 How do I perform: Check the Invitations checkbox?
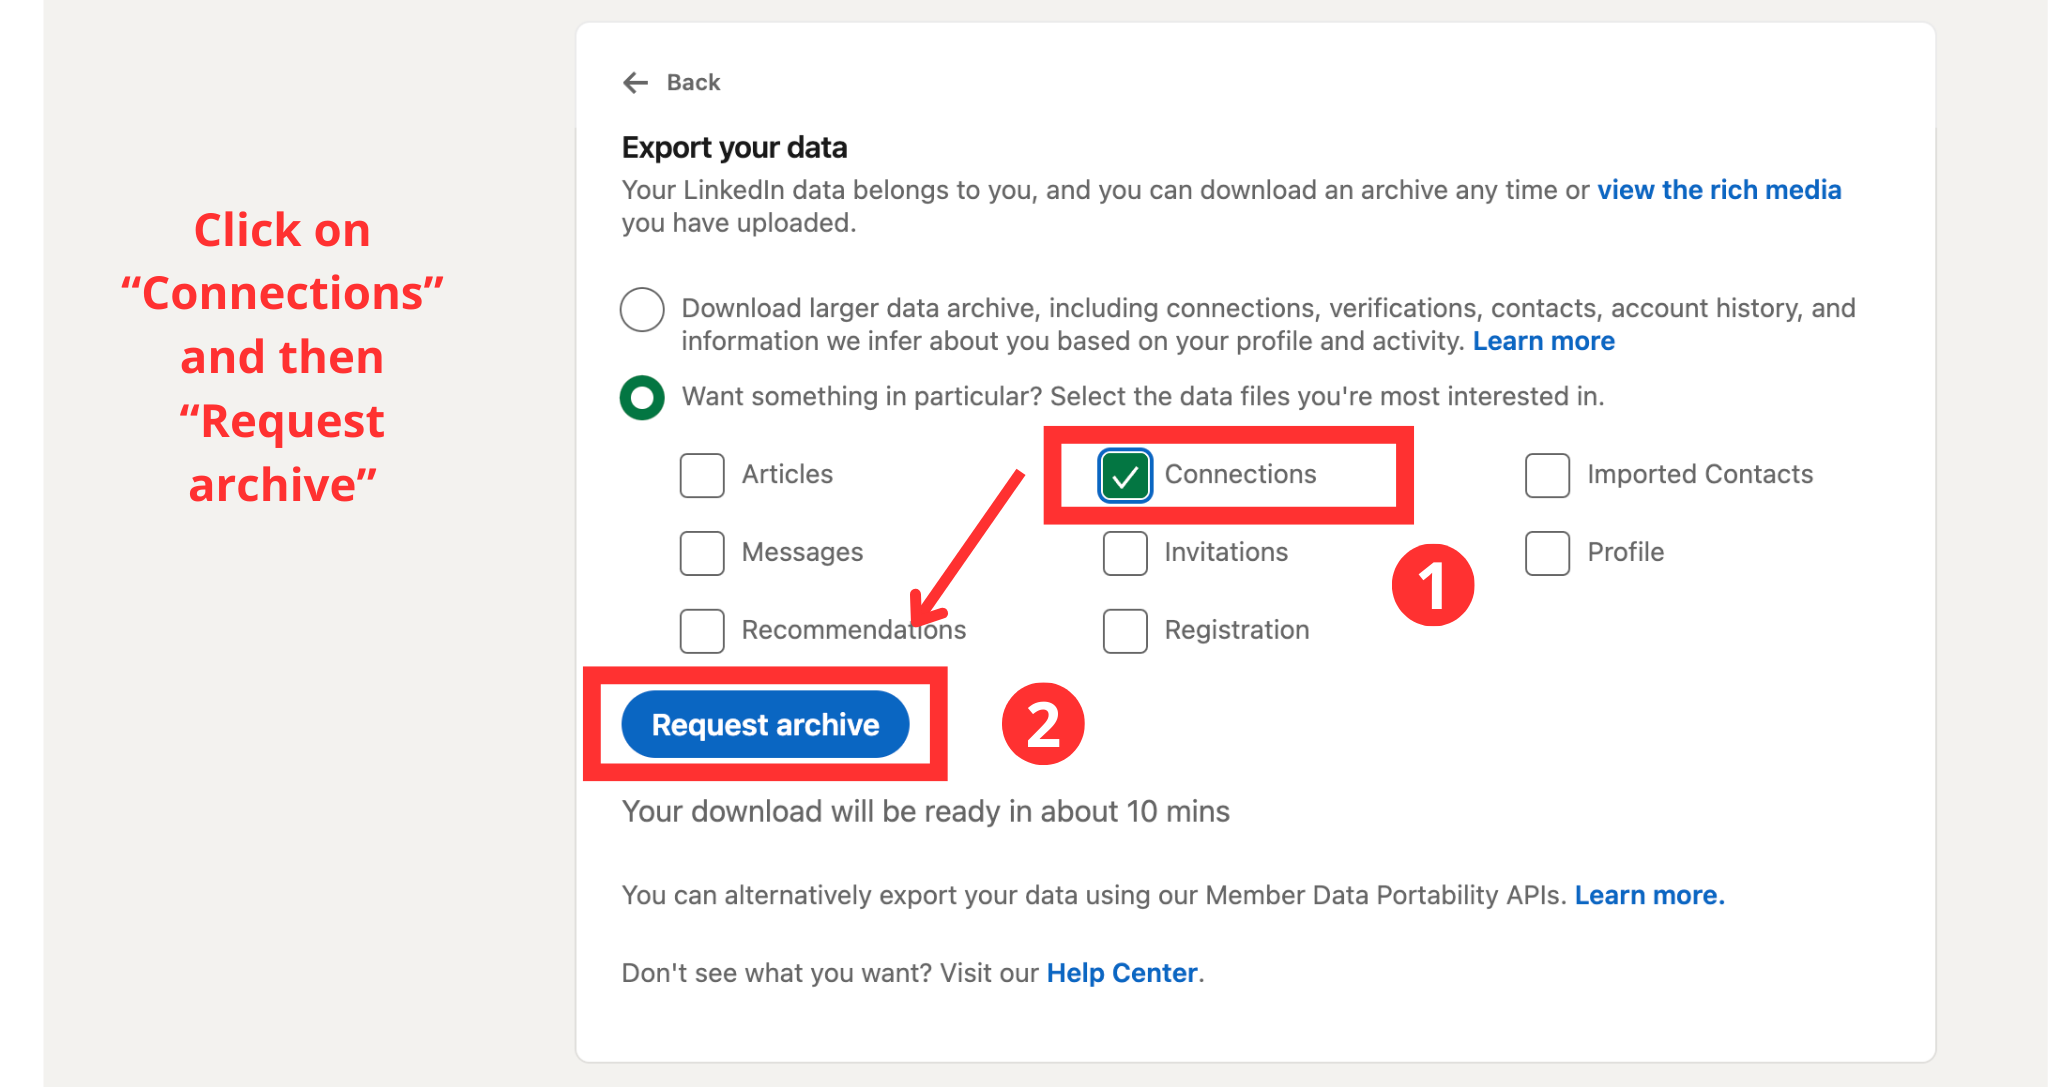tap(1124, 553)
